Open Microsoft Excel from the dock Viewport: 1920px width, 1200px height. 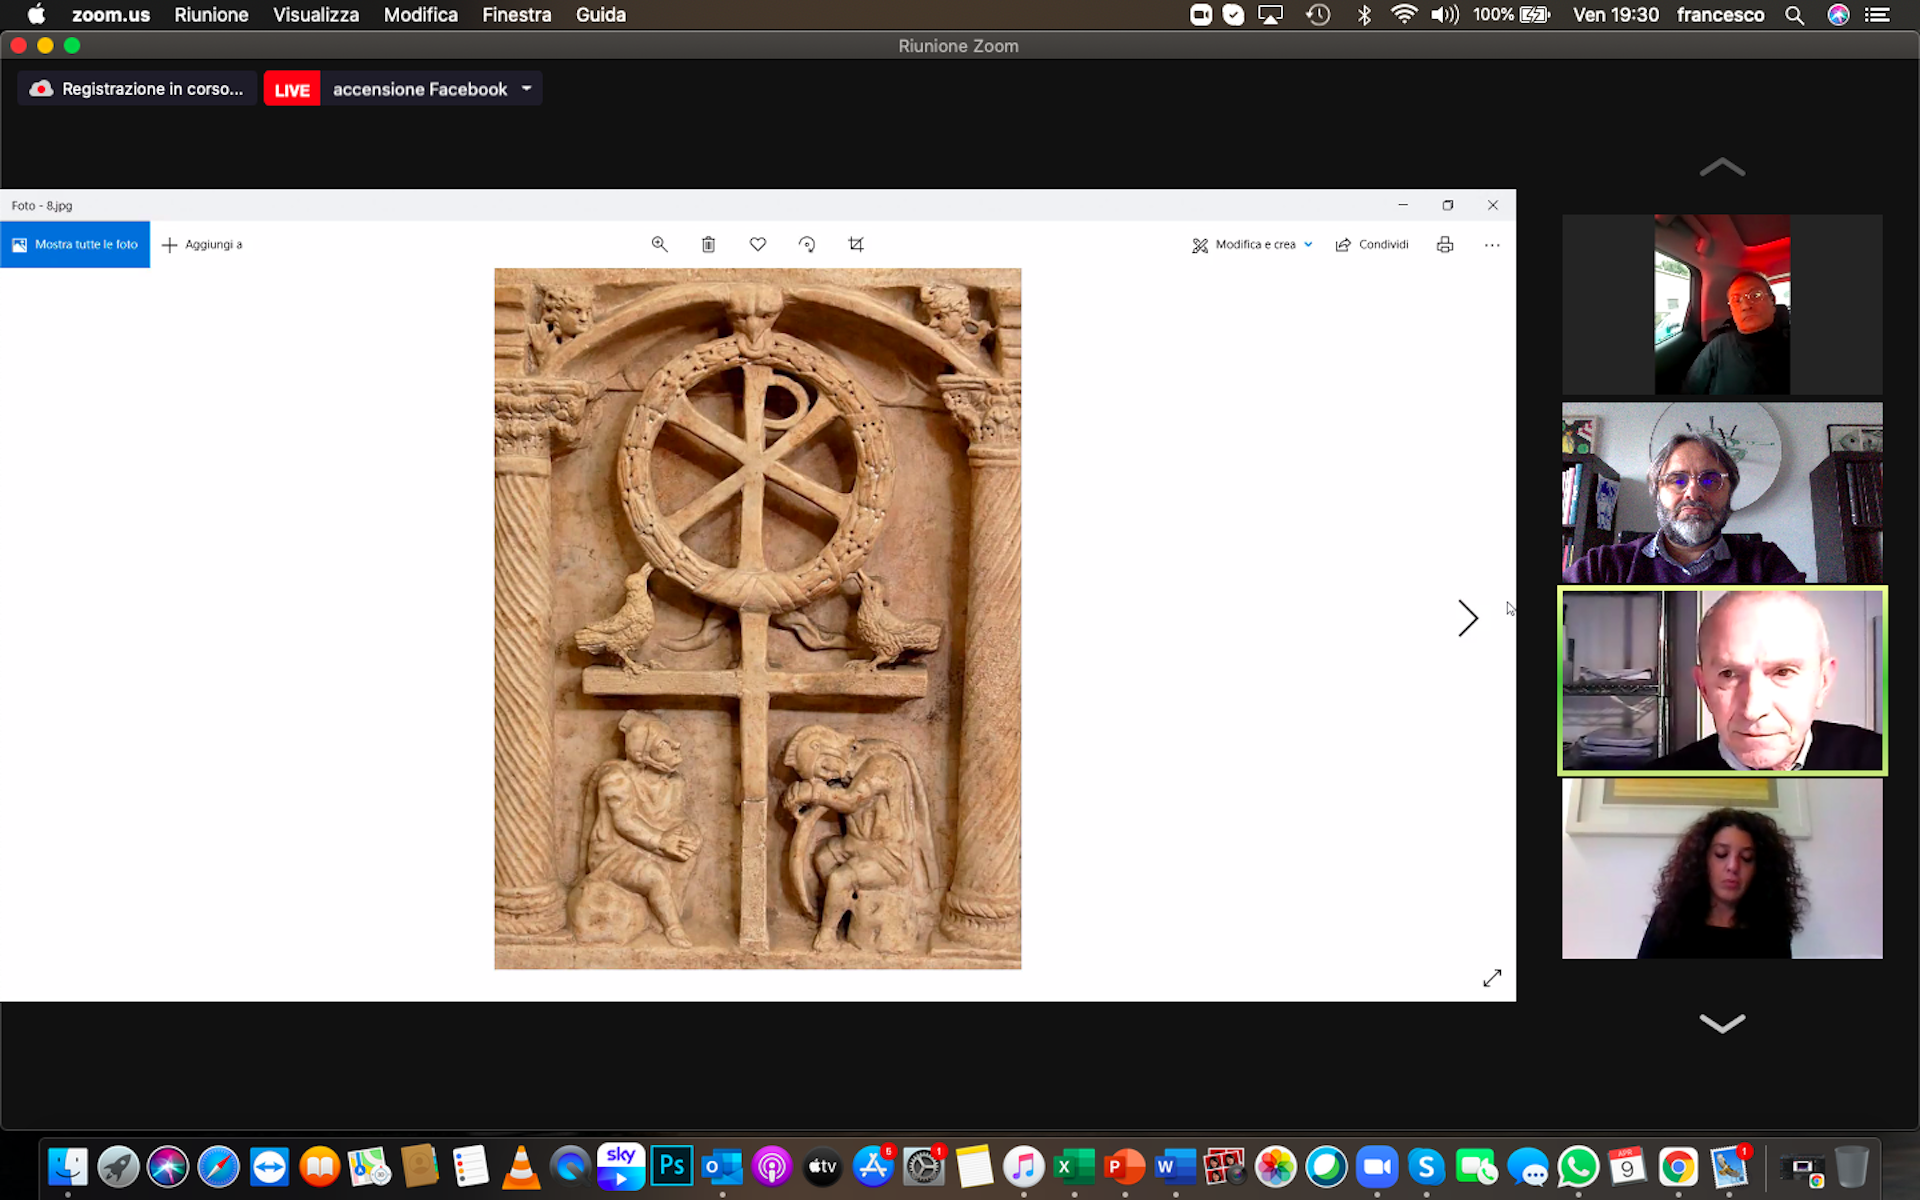point(1074,1166)
